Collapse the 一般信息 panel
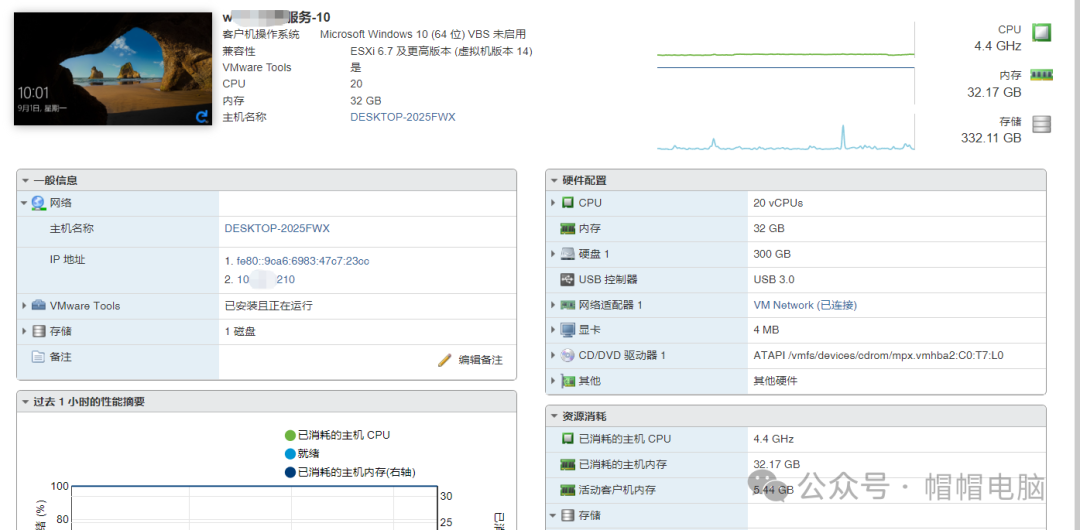The height and width of the screenshot is (530, 1080). coord(25,181)
